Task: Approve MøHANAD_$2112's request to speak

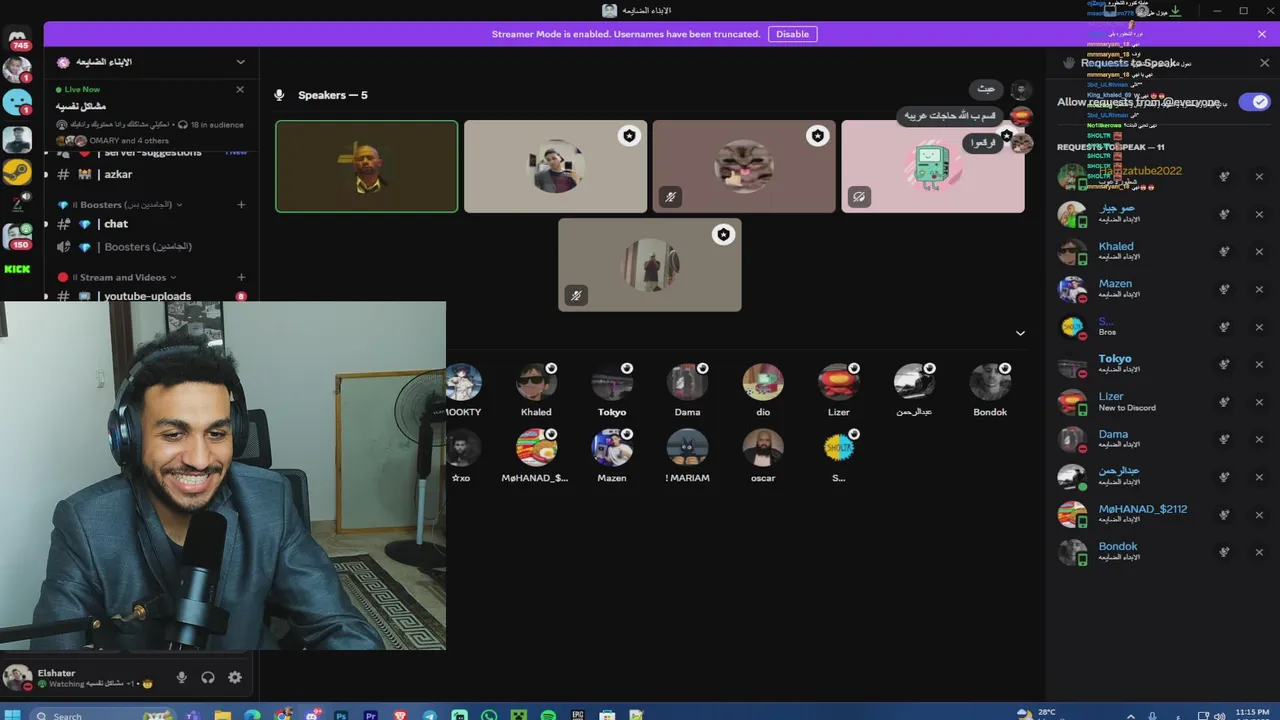Action: (1224, 515)
